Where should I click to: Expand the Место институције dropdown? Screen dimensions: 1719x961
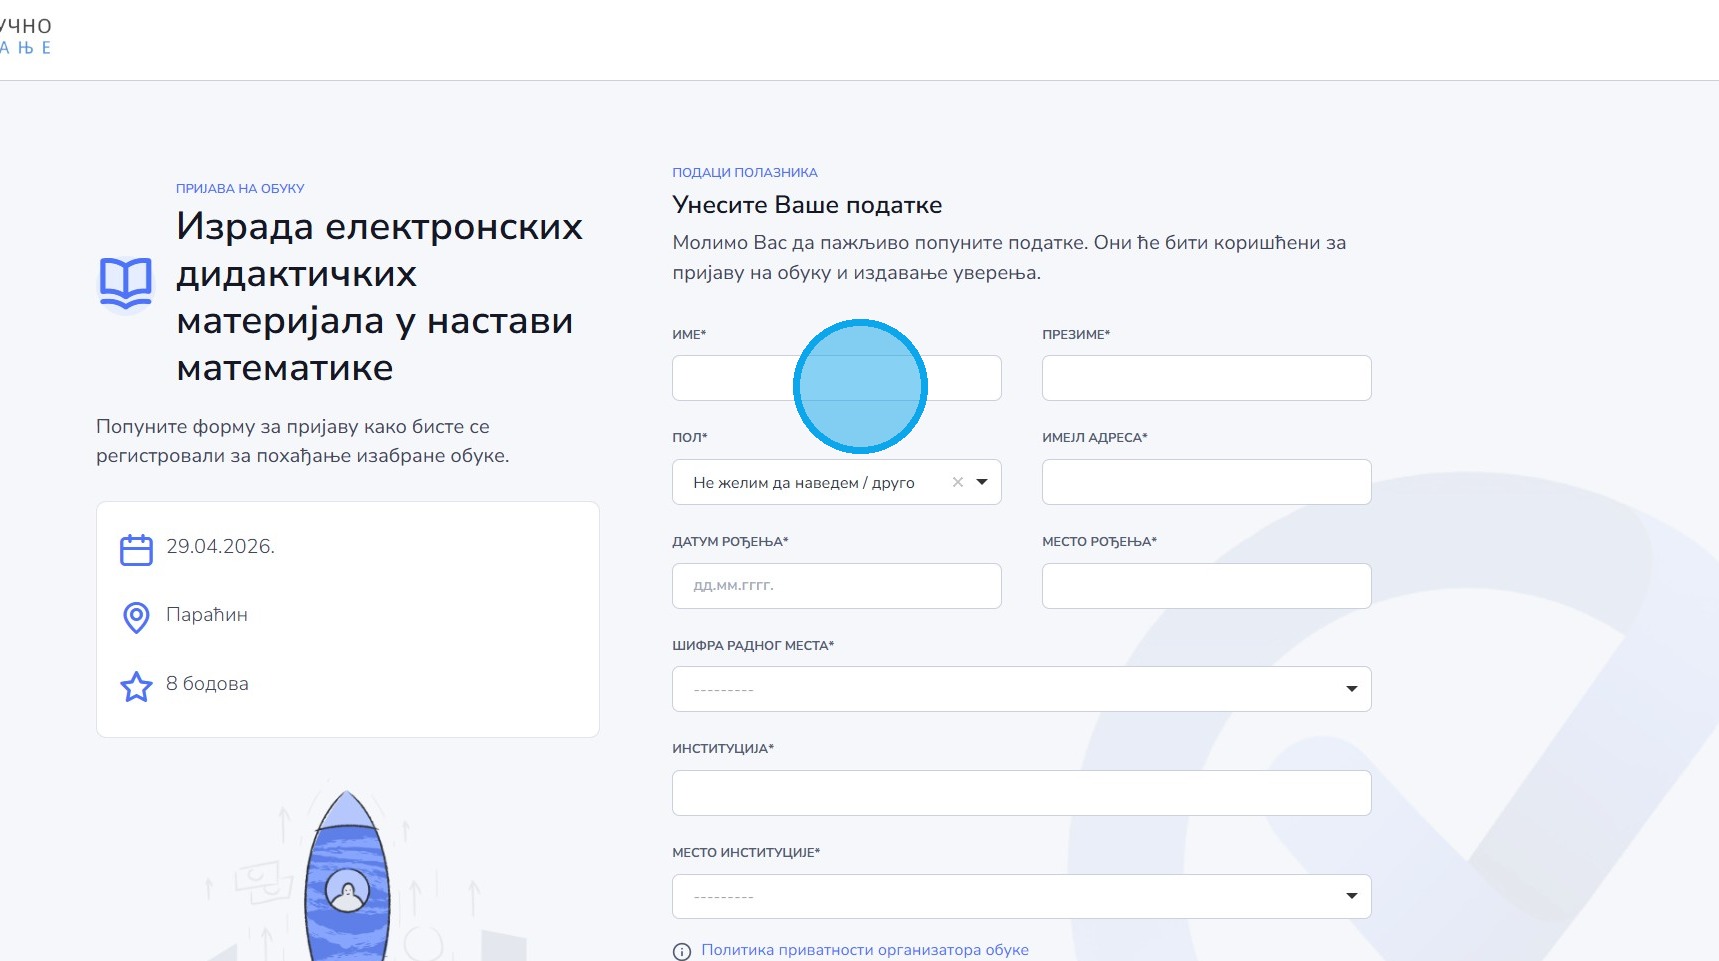(x=1352, y=896)
